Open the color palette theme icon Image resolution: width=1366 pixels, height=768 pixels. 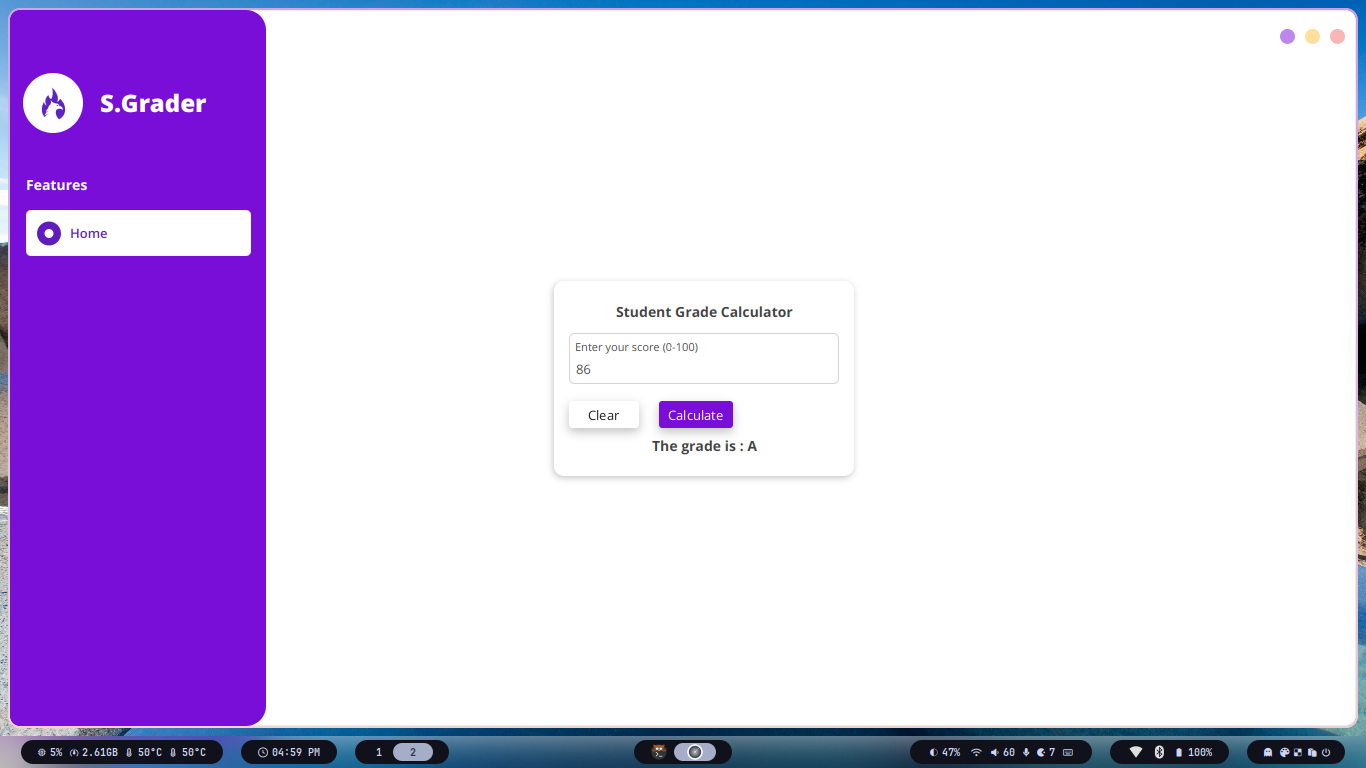point(1284,752)
